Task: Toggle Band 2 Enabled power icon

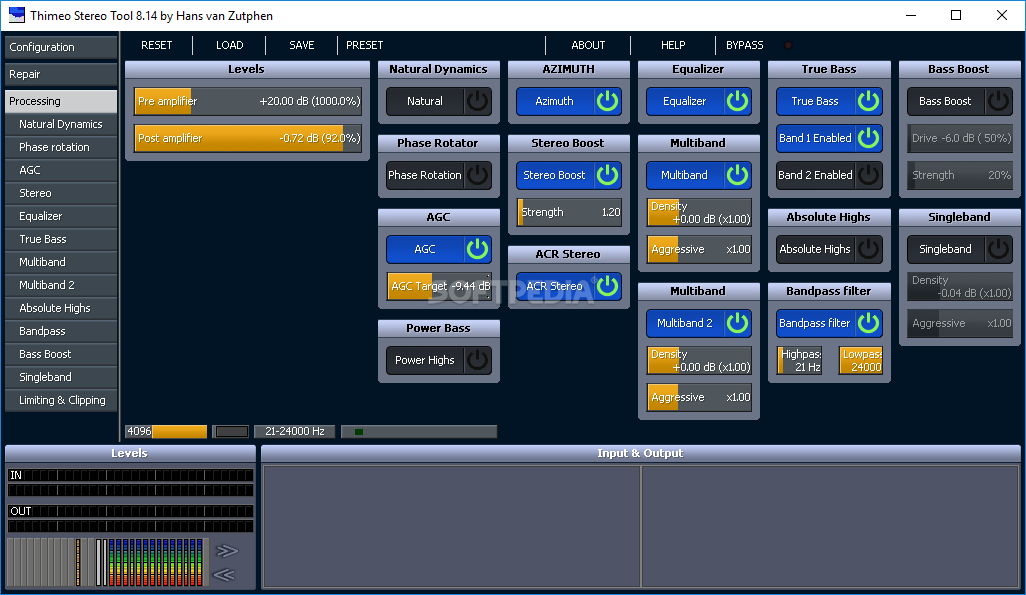Action: (868, 175)
